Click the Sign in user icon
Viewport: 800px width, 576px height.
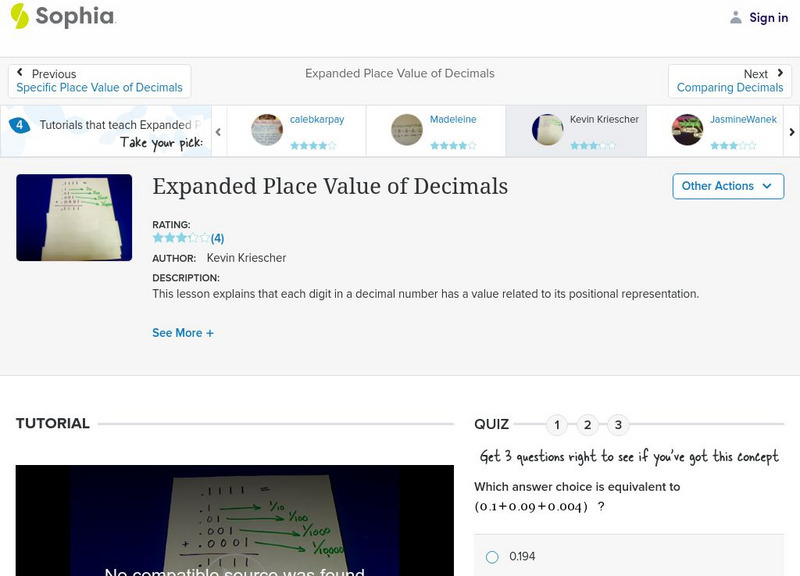[x=736, y=17]
